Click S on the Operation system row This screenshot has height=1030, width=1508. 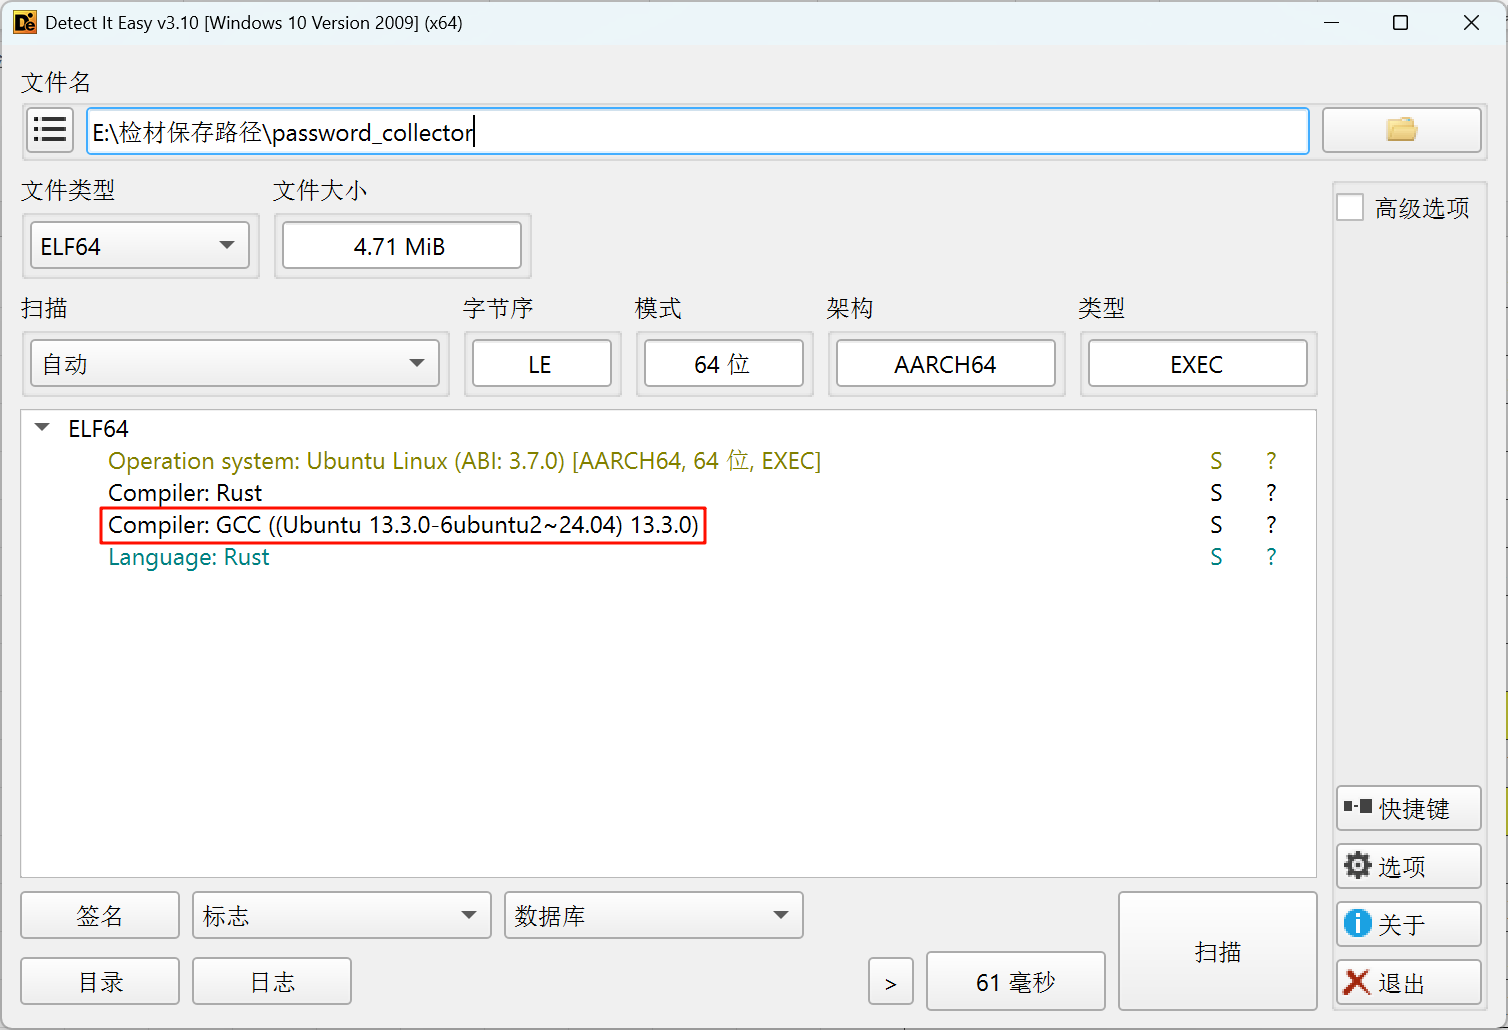pyautogui.click(x=1216, y=461)
